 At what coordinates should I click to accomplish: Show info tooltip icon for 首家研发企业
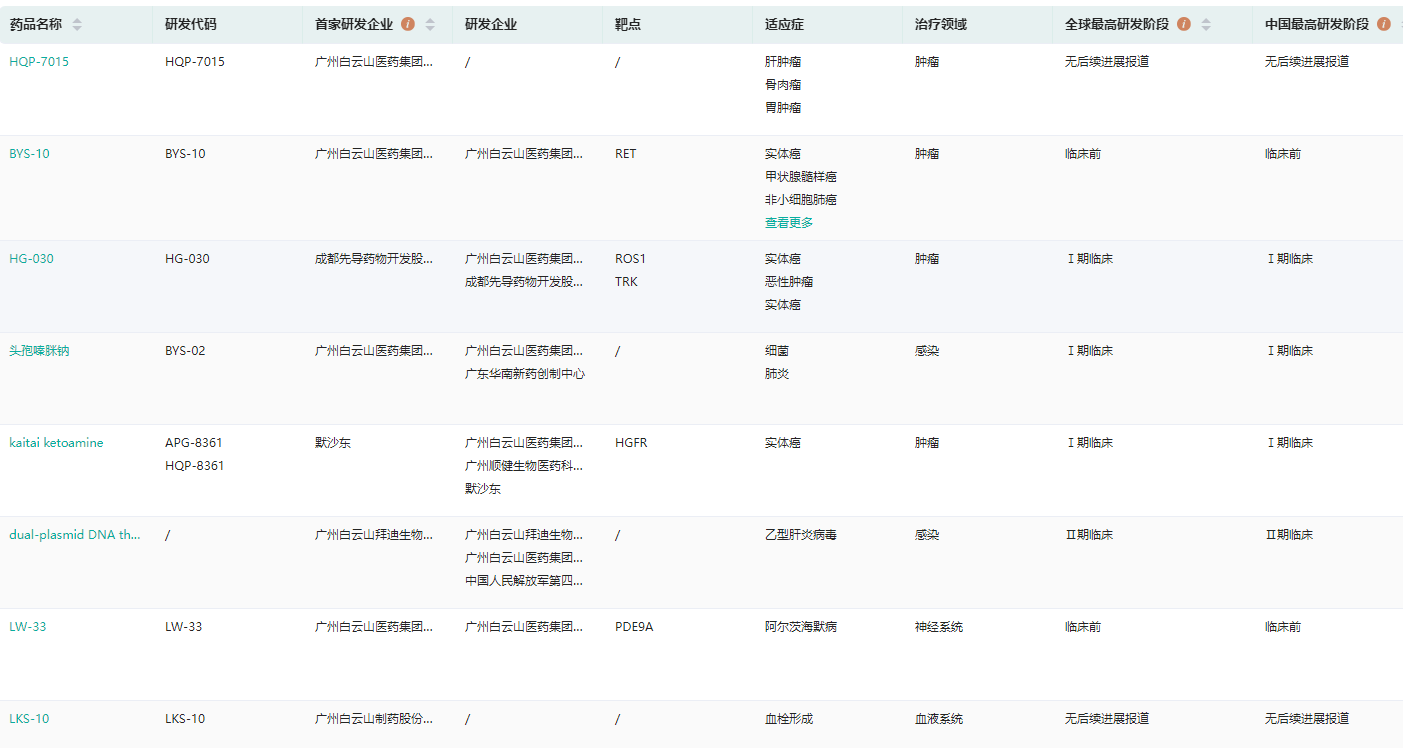pyautogui.click(x=408, y=24)
